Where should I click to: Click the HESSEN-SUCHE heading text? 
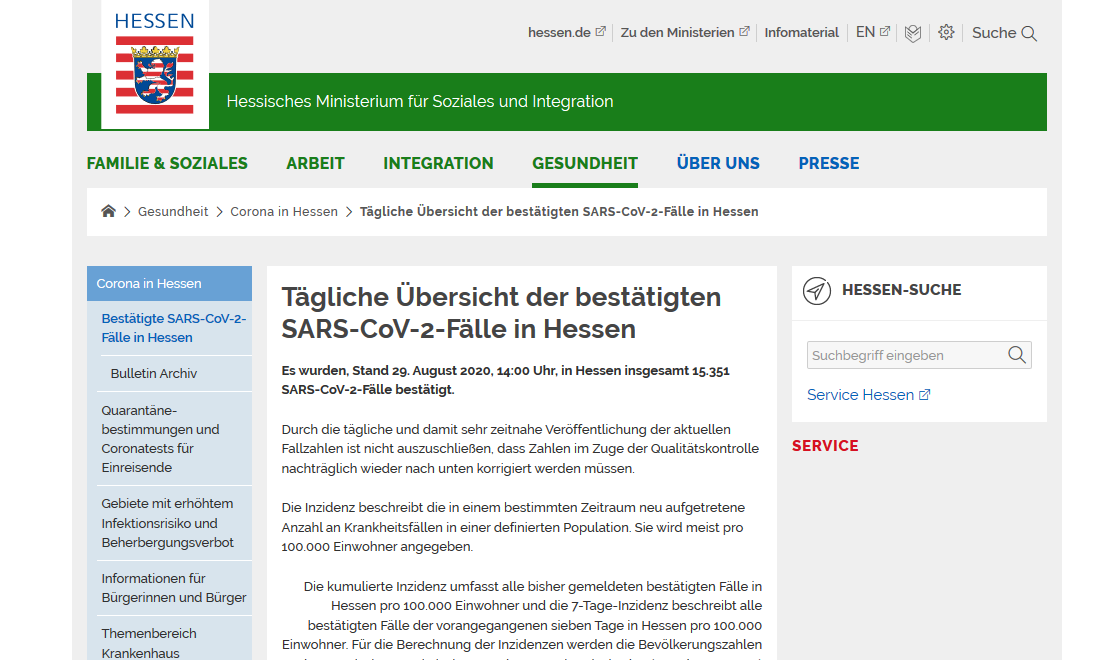click(901, 290)
